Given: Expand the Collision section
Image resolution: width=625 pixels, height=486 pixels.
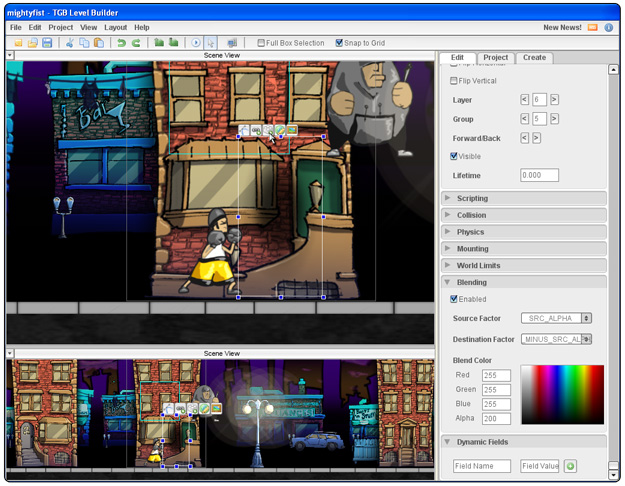Looking at the screenshot, I should pyautogui.click(x=524, y=215).
